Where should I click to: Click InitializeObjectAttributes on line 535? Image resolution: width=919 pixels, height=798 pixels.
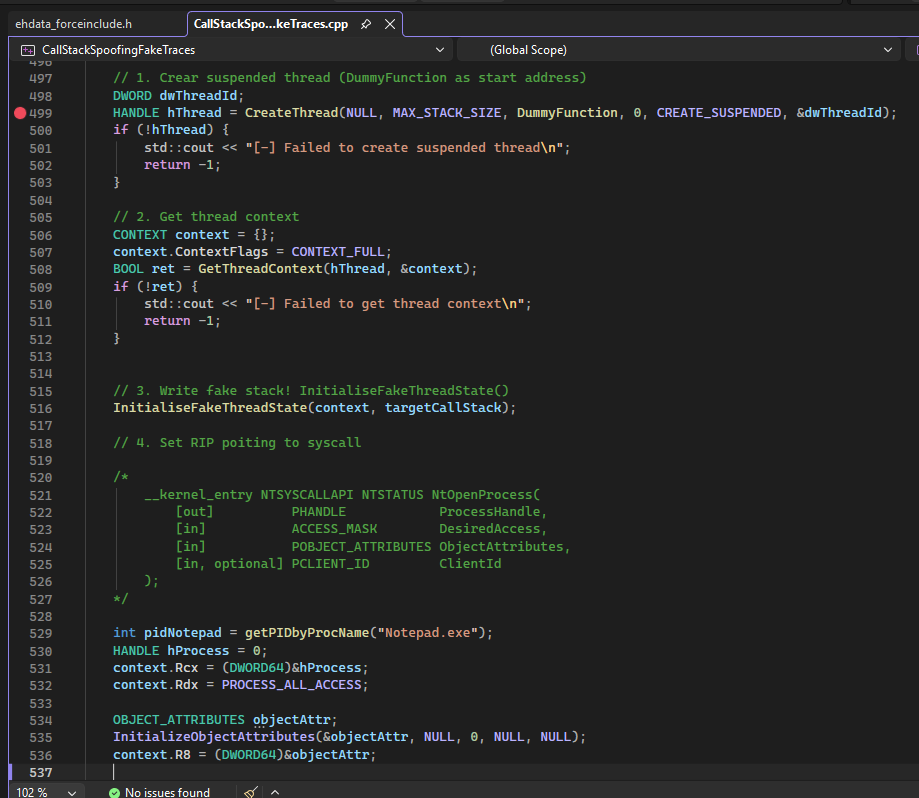(214, 736)
